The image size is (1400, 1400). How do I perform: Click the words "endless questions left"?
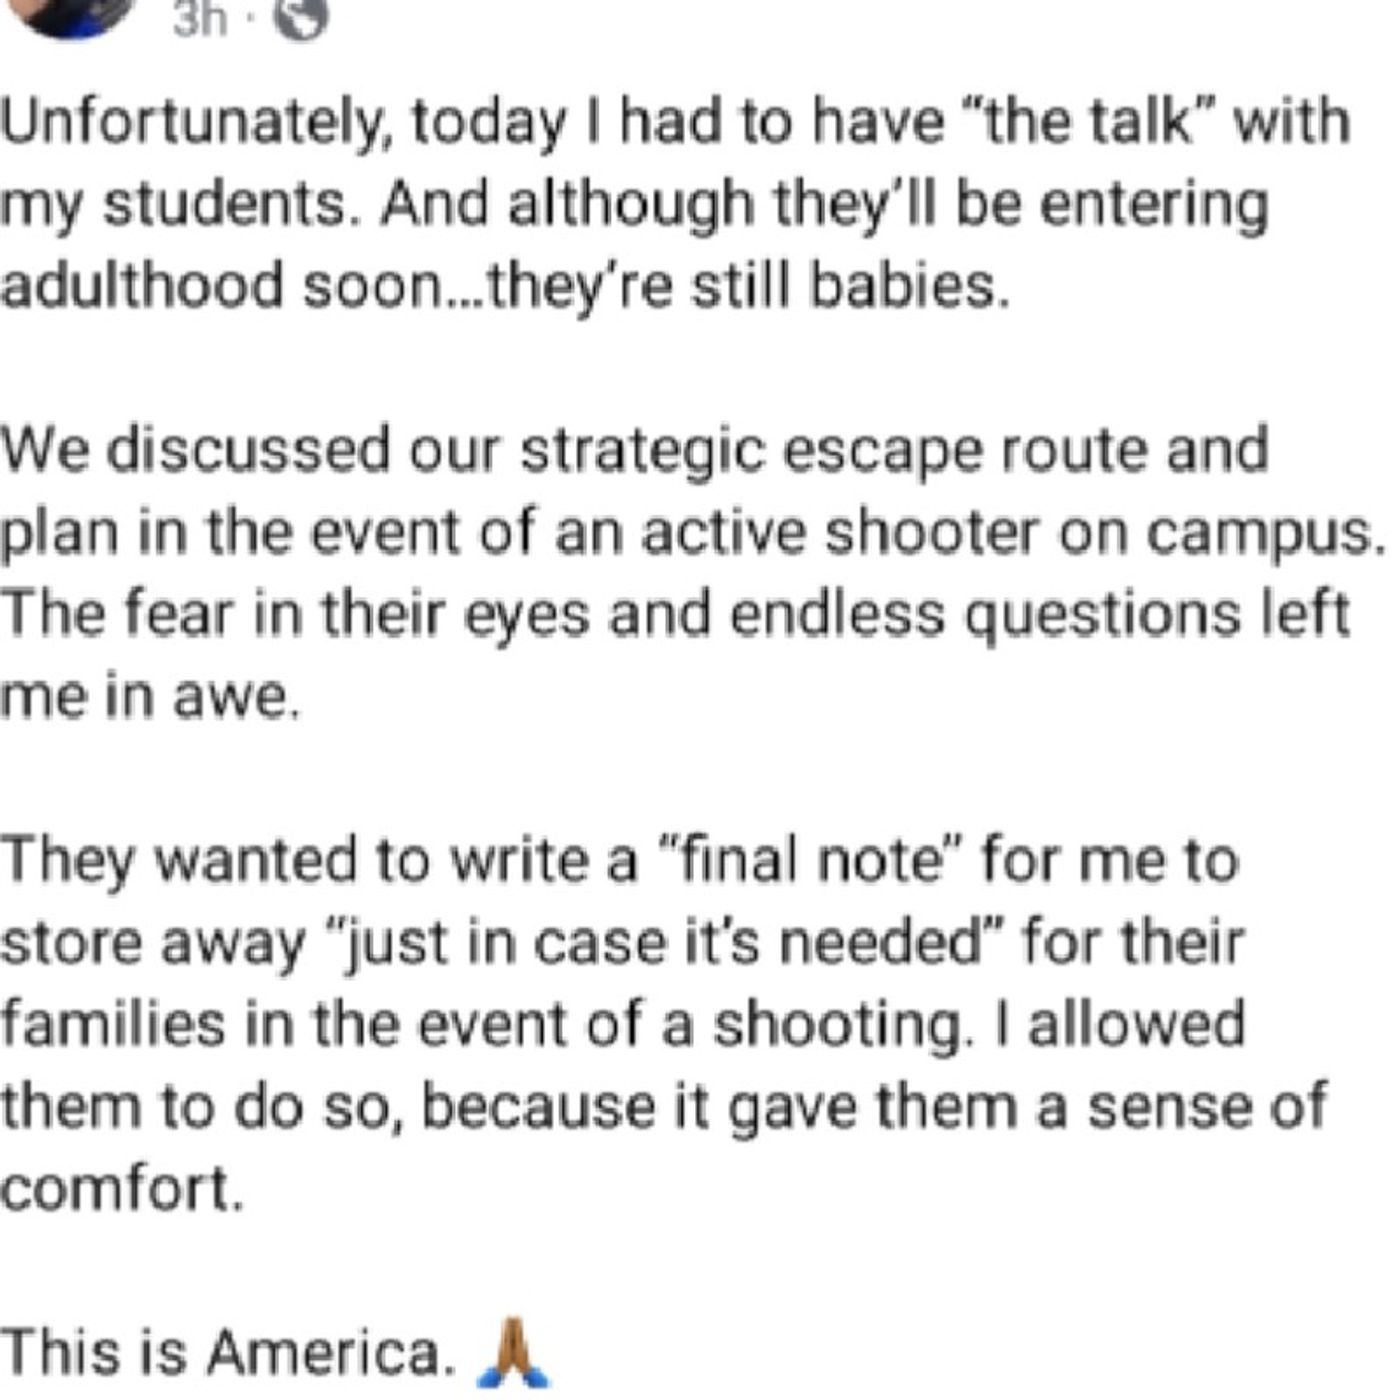(x=1040, y=614)
